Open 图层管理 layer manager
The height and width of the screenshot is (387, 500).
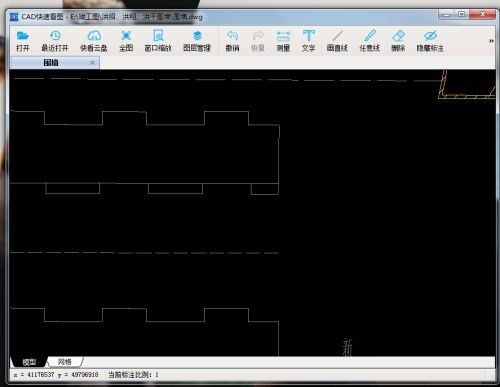click(197, 41)
